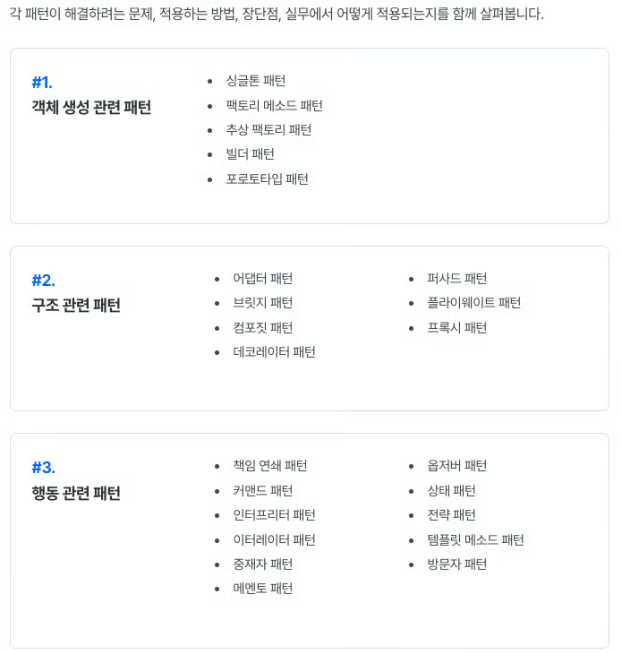Open the 싱글톤 패턴 link
This screenshot has width=622, height=652.
tap(255, 81)
